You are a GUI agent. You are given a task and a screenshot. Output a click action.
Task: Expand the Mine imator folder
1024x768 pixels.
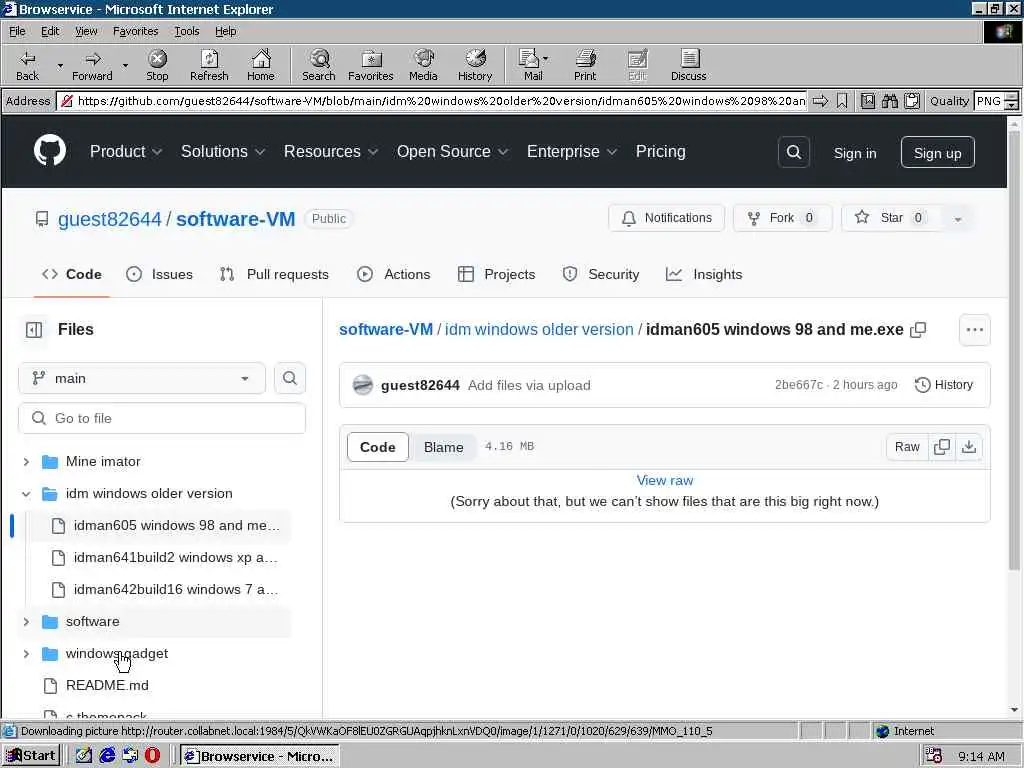coord(26,462)
